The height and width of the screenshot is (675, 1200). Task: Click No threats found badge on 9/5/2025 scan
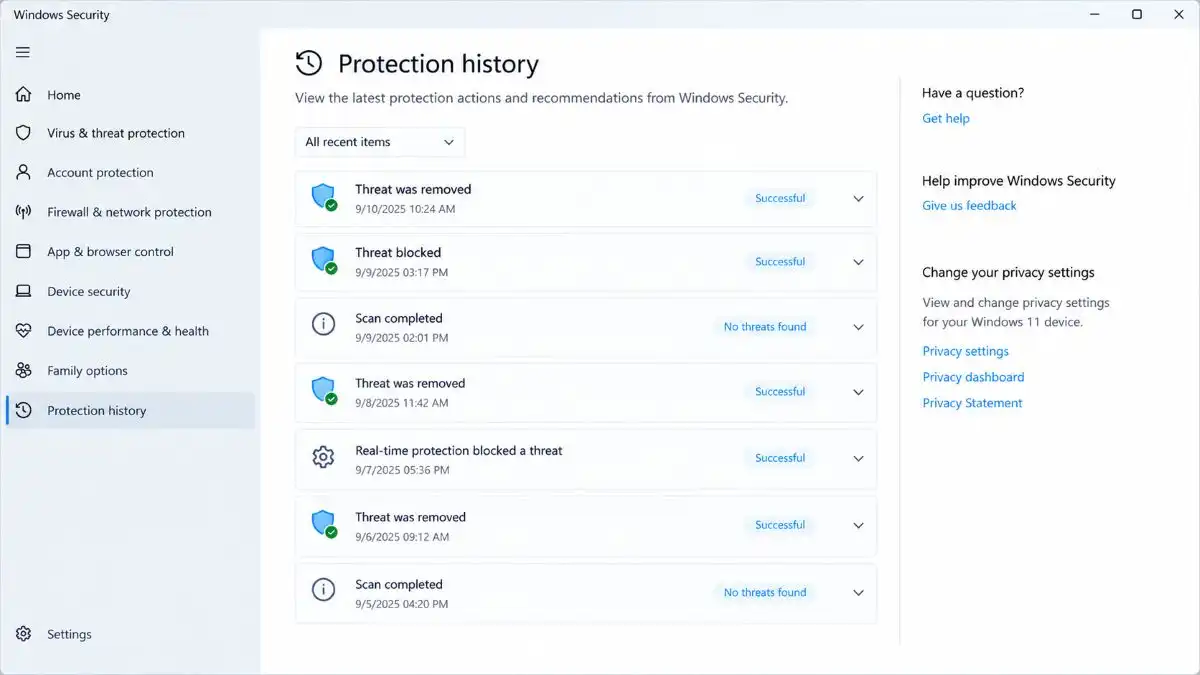(765, 592)
